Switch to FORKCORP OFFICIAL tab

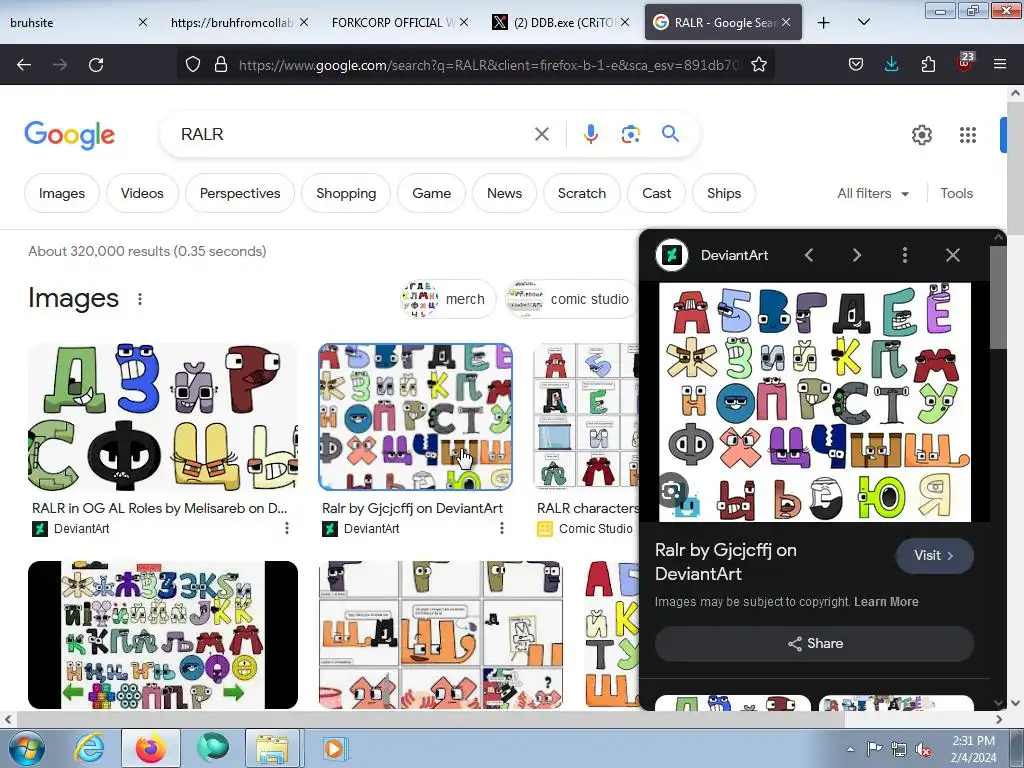pos(399,22)
